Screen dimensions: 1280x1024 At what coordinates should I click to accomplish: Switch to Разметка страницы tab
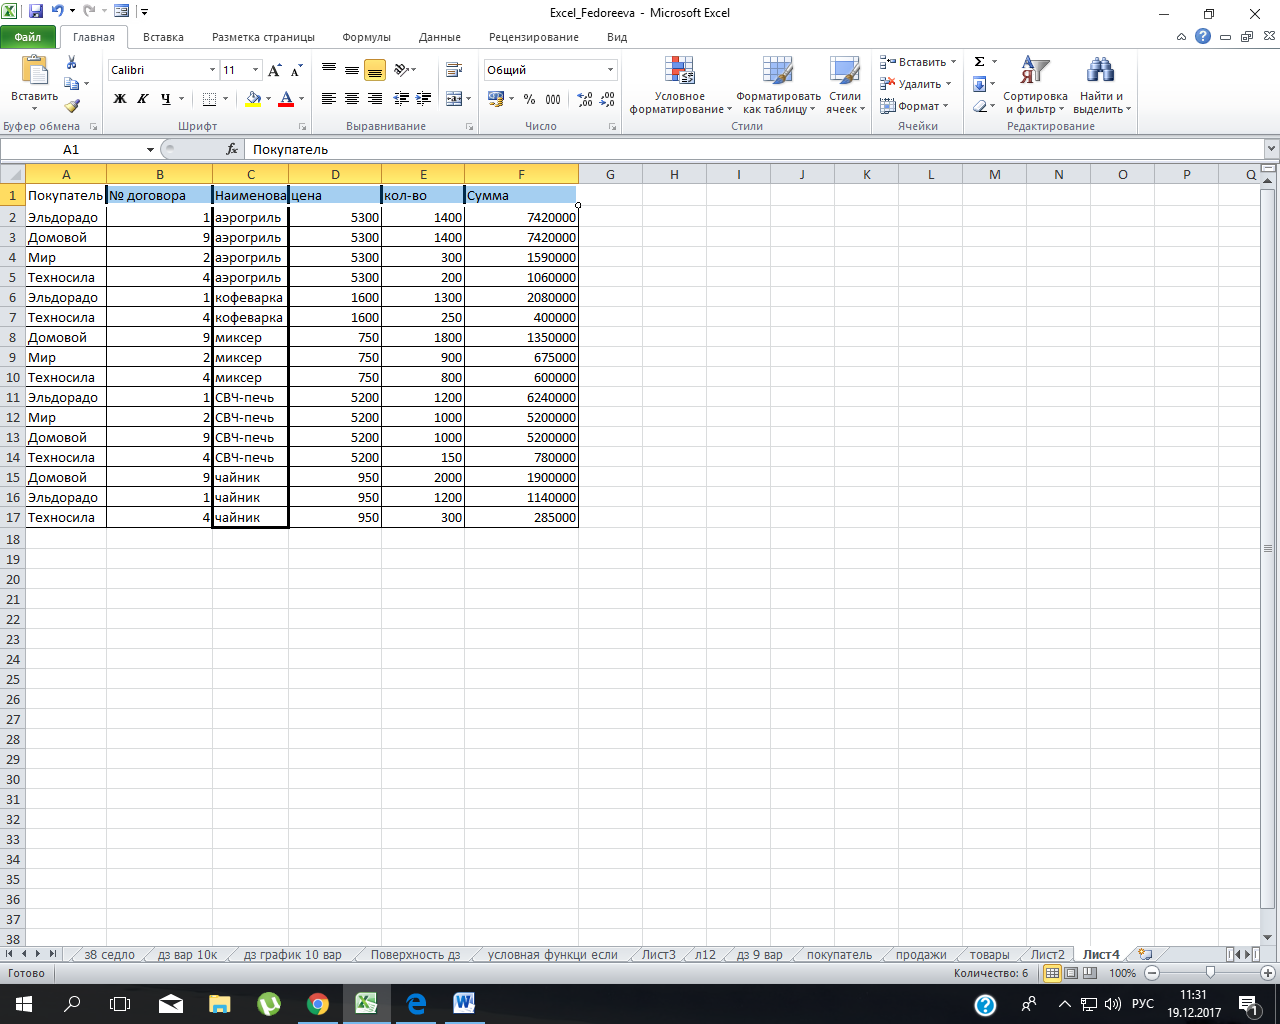263,37
